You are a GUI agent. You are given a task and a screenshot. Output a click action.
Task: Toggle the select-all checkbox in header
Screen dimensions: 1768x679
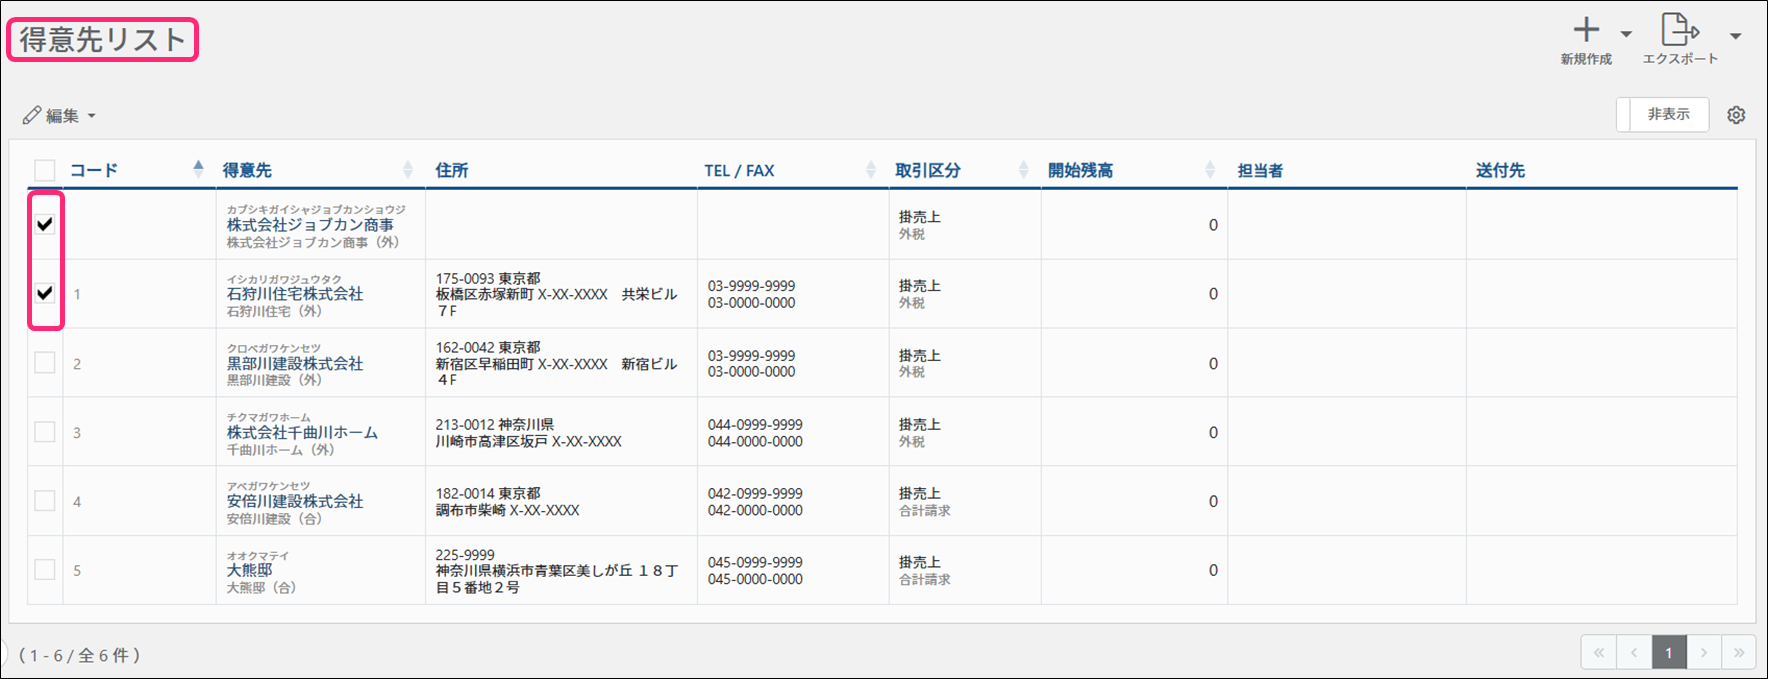(x=45, y=170)
